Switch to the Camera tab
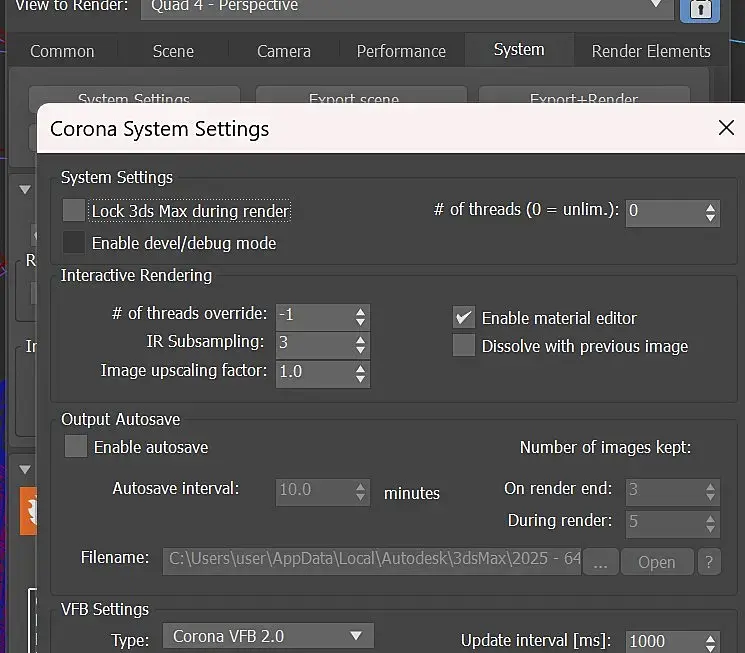The width and height of the screenshot is (745, 653). click(283, 51)
